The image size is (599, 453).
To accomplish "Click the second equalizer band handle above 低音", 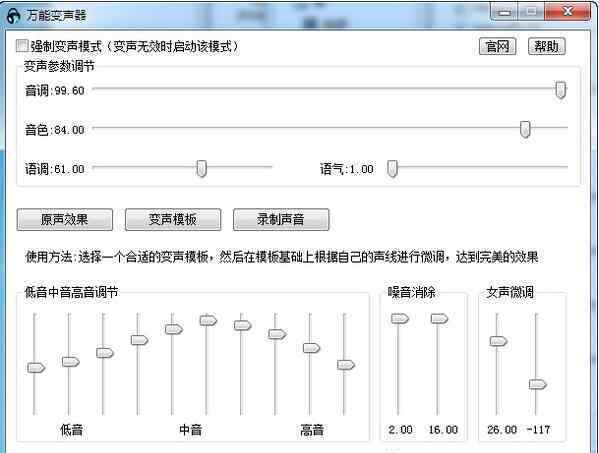I will 71,362.
